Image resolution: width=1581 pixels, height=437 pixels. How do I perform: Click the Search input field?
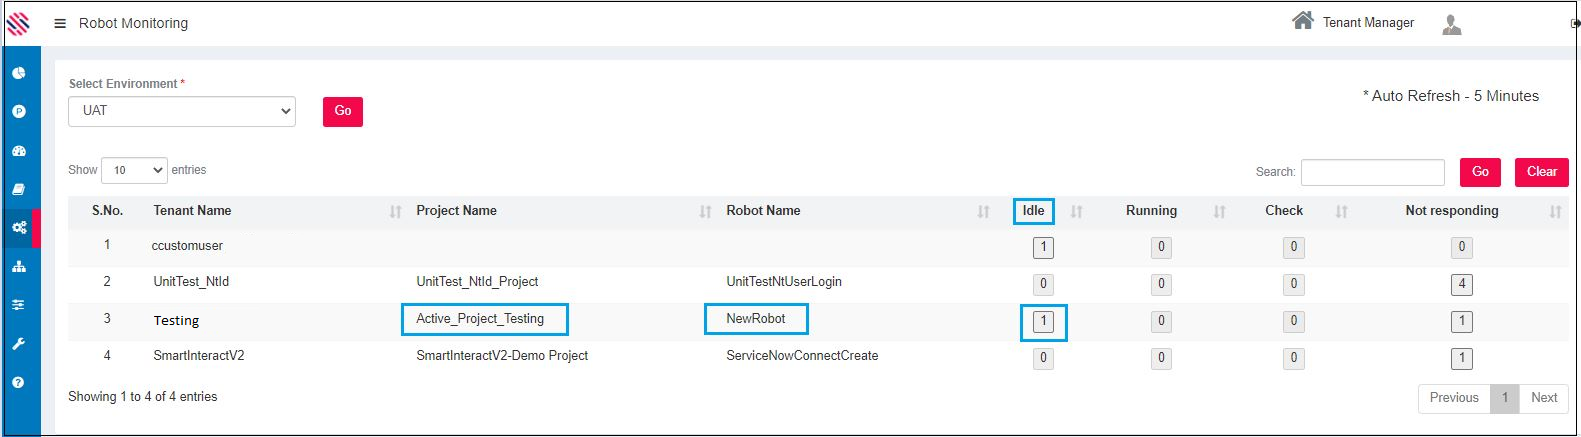pos(1372,172)
